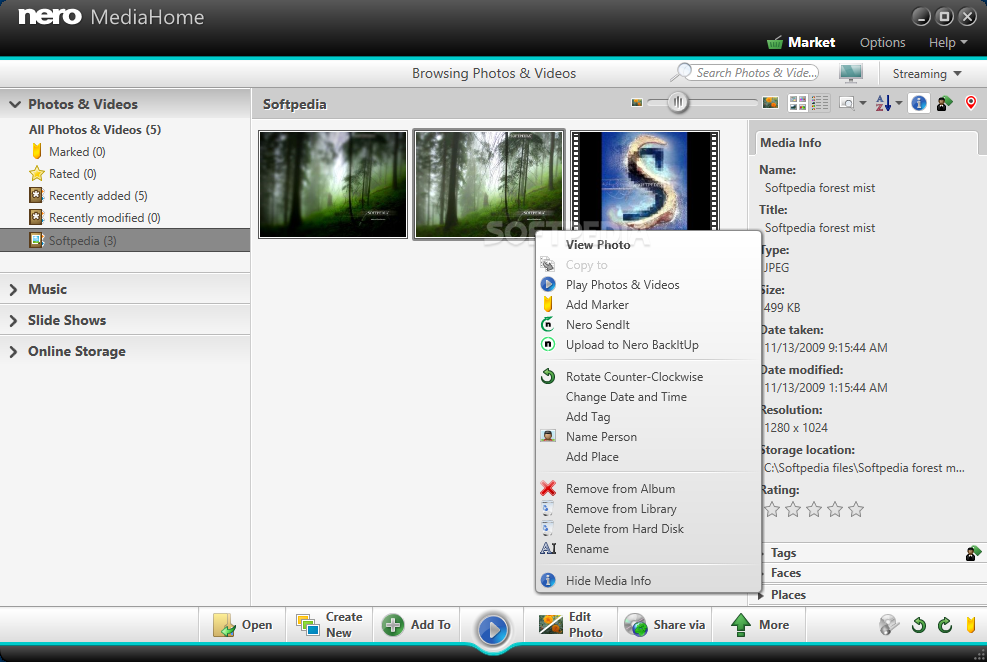987x662 pixels.
Task: Select Delete from Hard Disk menu entry
Action: [x=624, y=529]
